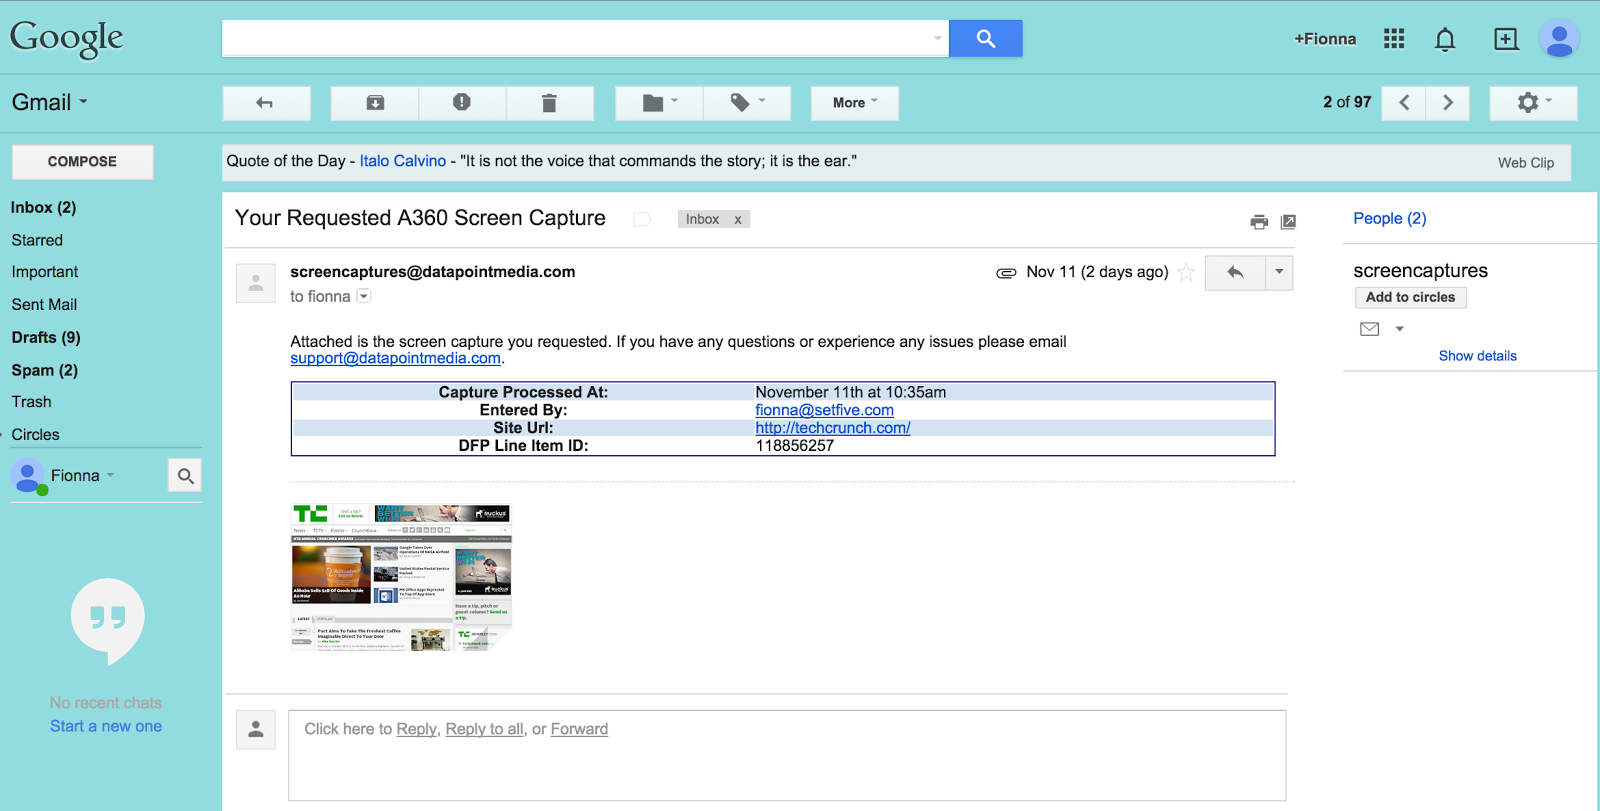Open the More actions menu
This screenshot has width=1600, height=811.
coord(855,103)
